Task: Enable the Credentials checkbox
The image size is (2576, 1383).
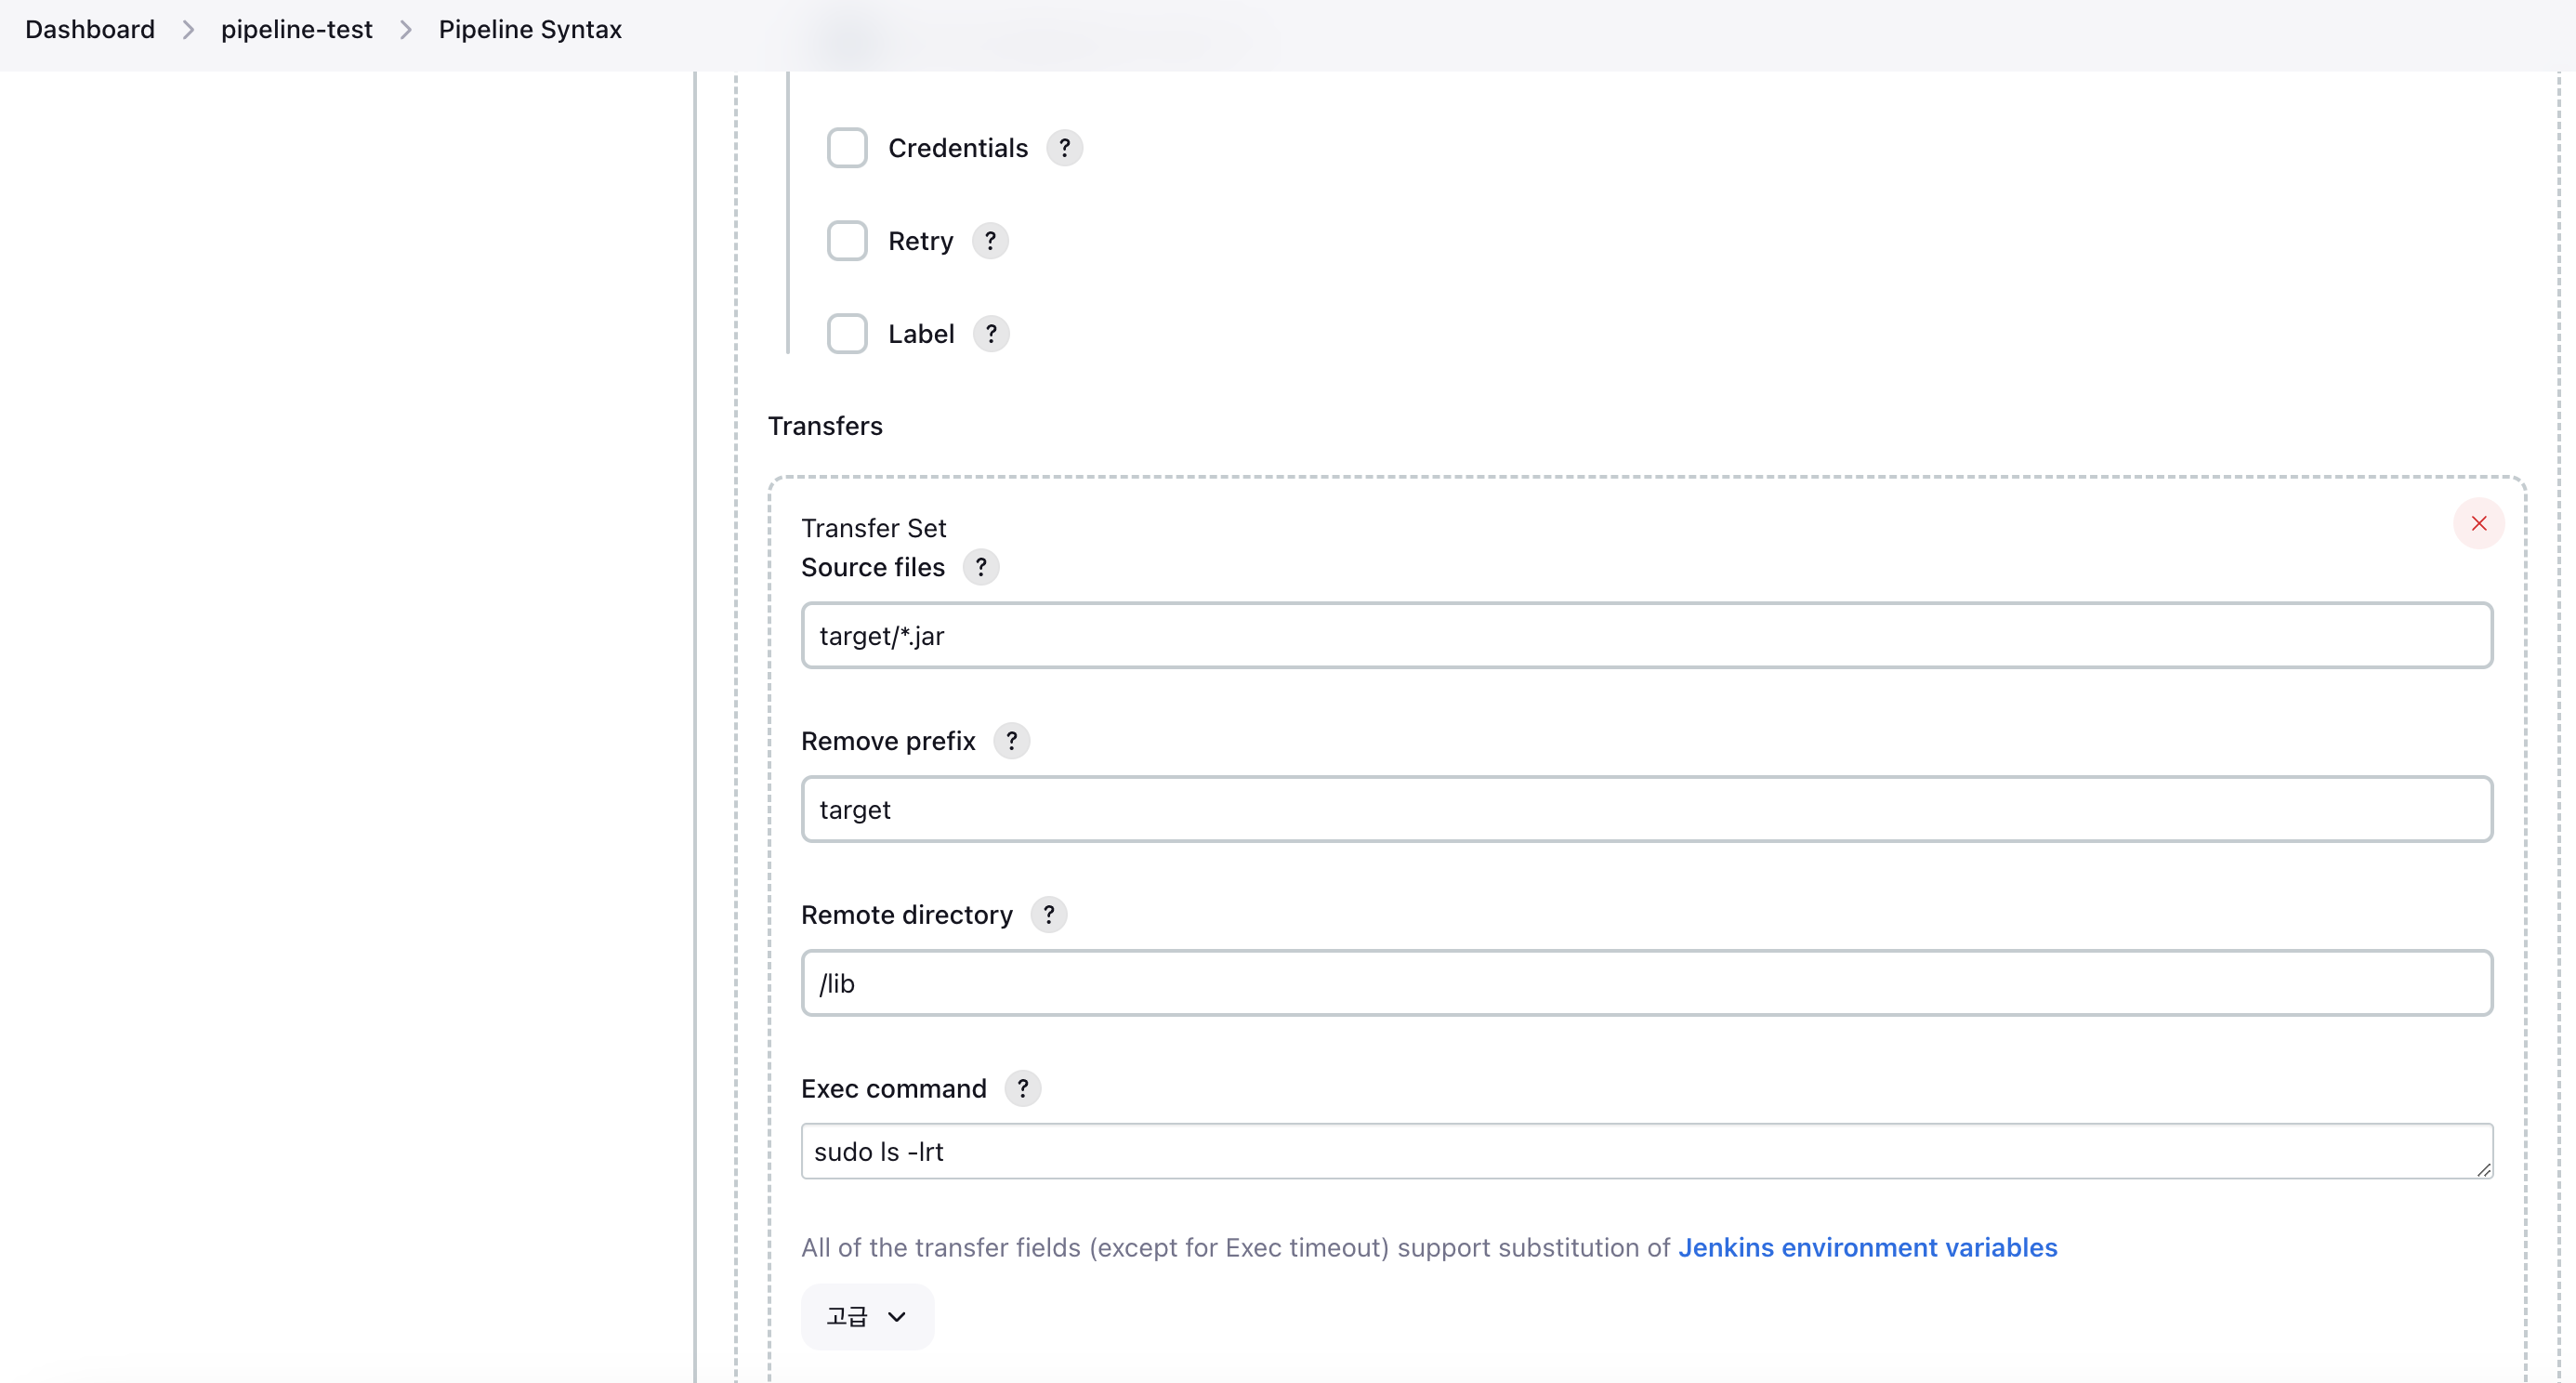Action: tap(847, 148)
